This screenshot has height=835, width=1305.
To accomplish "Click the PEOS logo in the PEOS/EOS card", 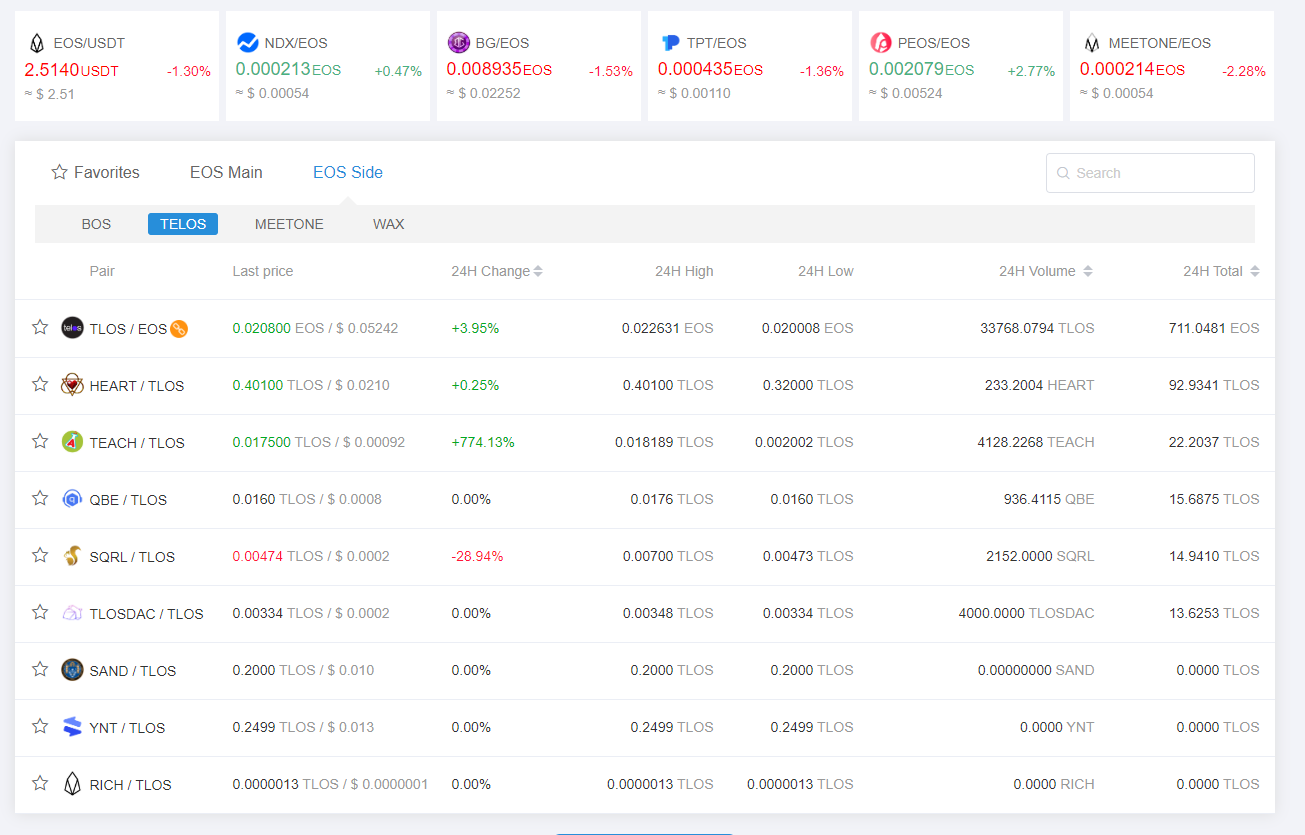I will click(881, 42).
